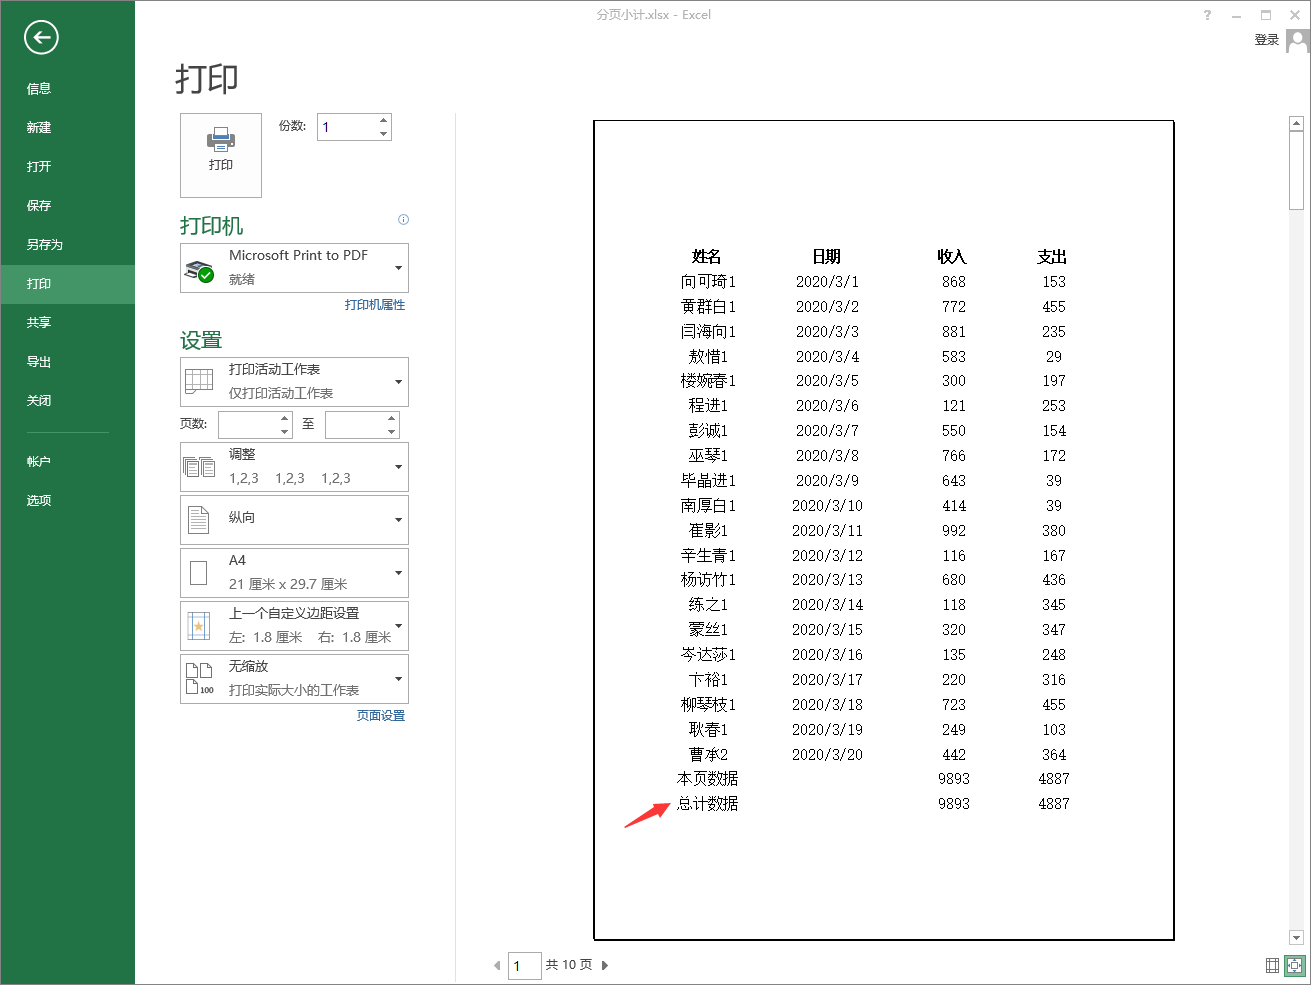Image resolution: width=1311 pixels, height=985 pixels.
Task: Open the 导出 Export tab
Action: pos(67,362)
